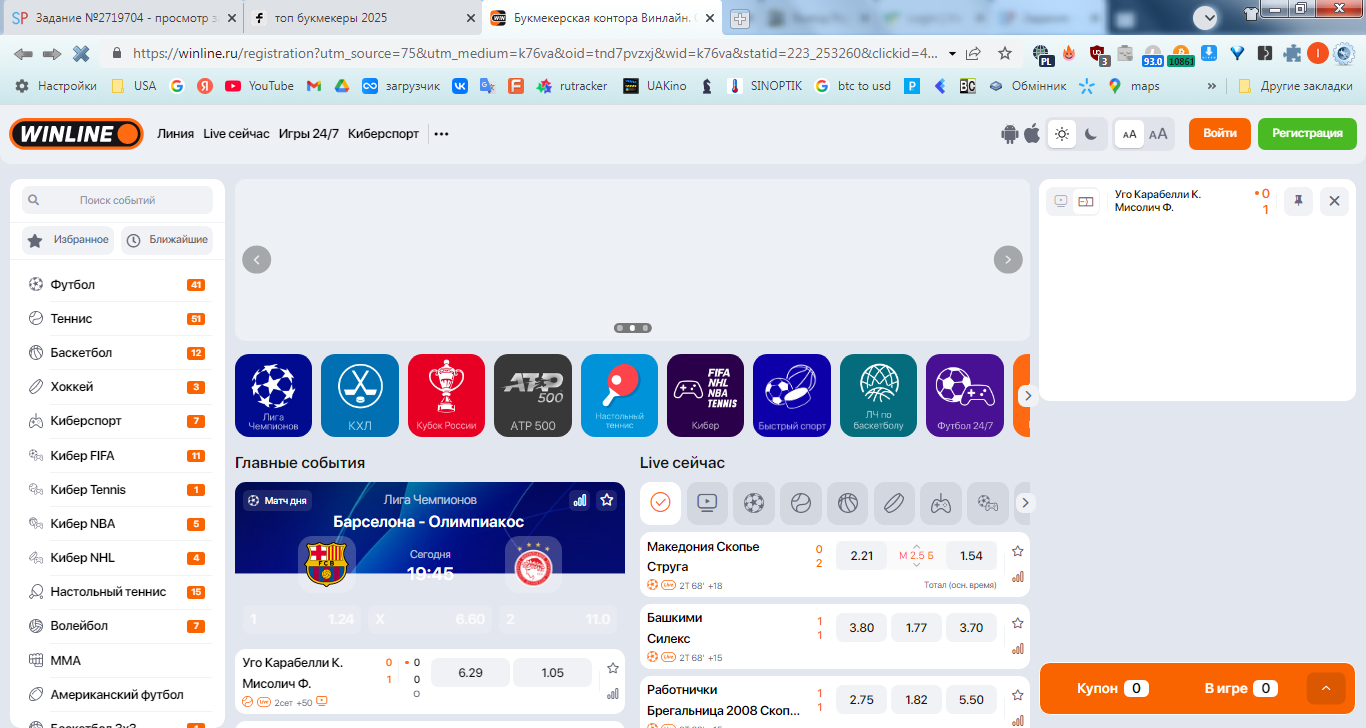1366x728 pixels.
Task: Favorite the Барселона - Олимпиакос match
Action: pos(606,500)
